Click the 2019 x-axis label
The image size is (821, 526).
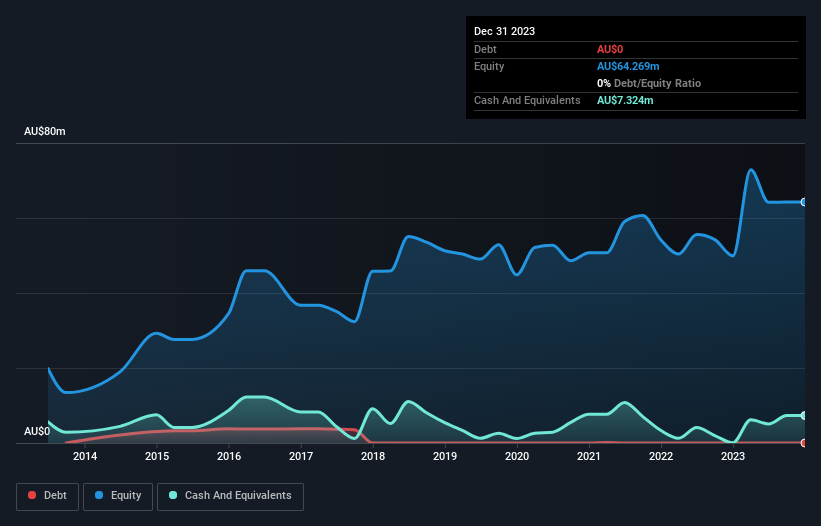click(445, 456)
